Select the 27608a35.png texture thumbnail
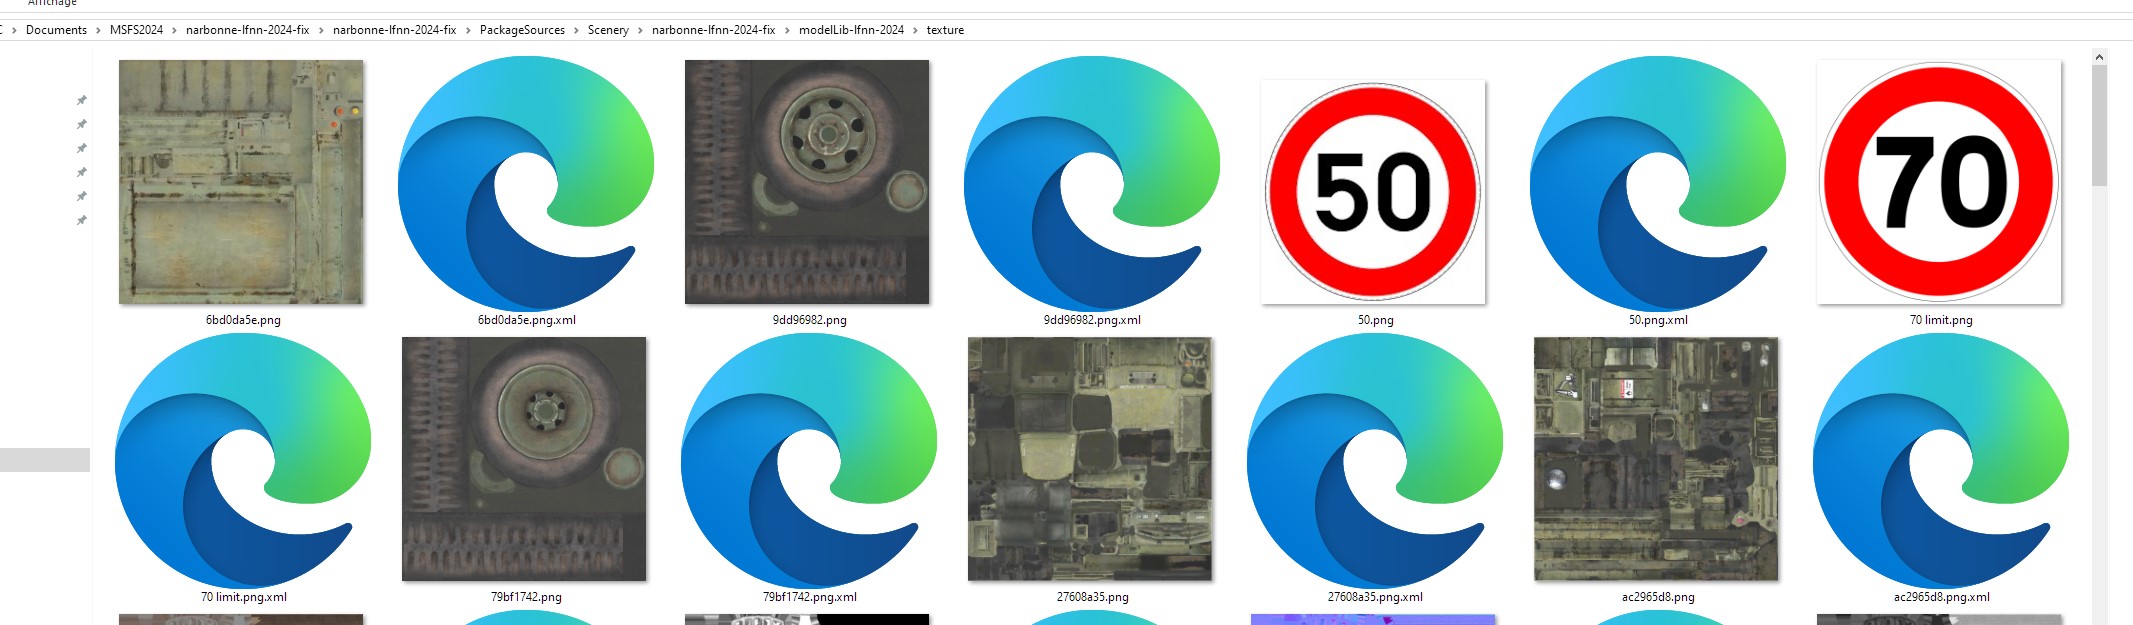 point(1090,459)
